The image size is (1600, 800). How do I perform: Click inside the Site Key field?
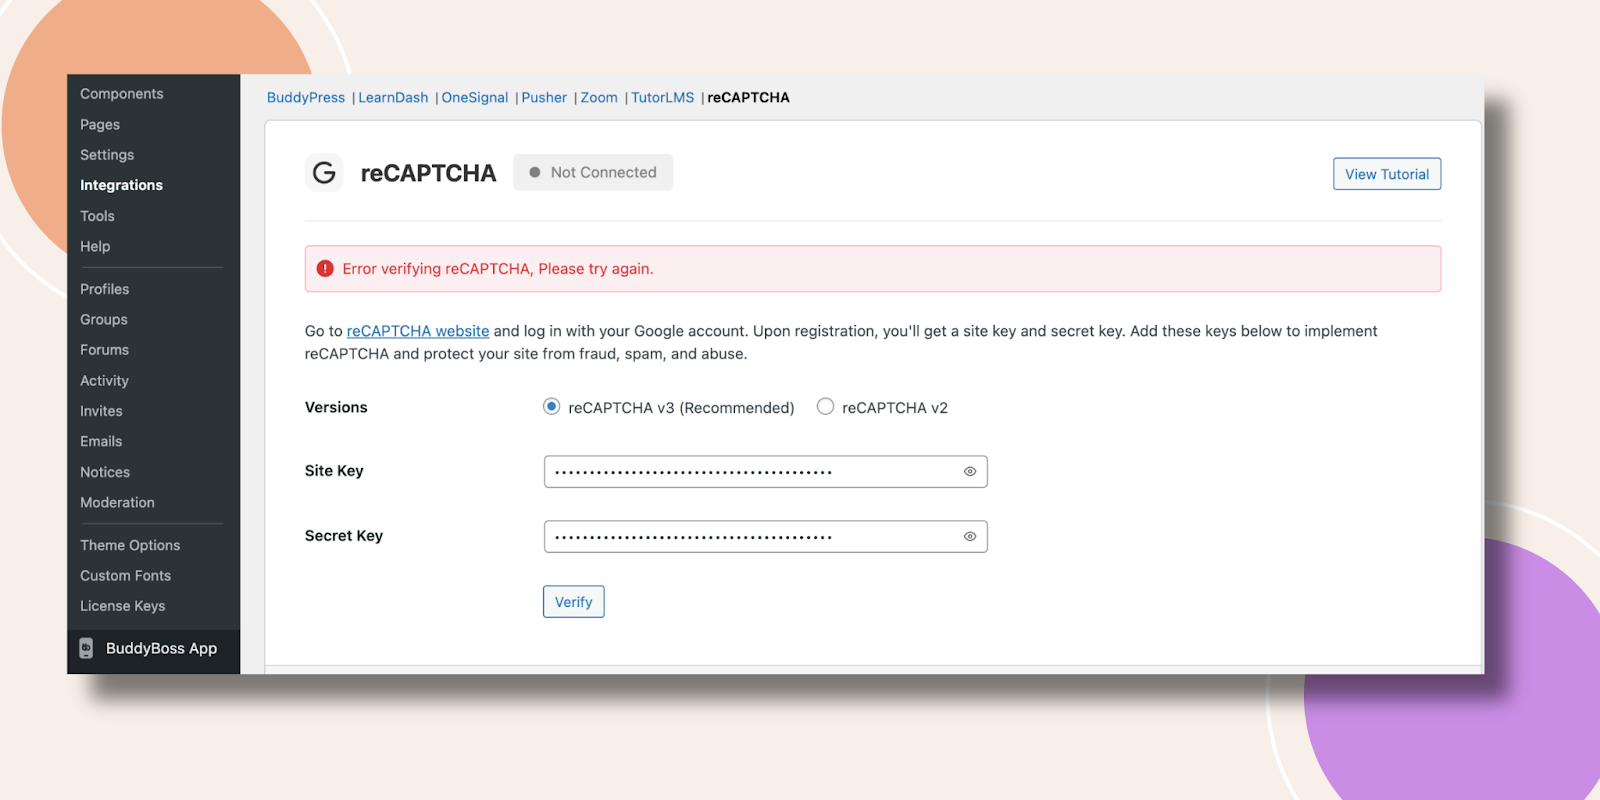click(750, 472)
